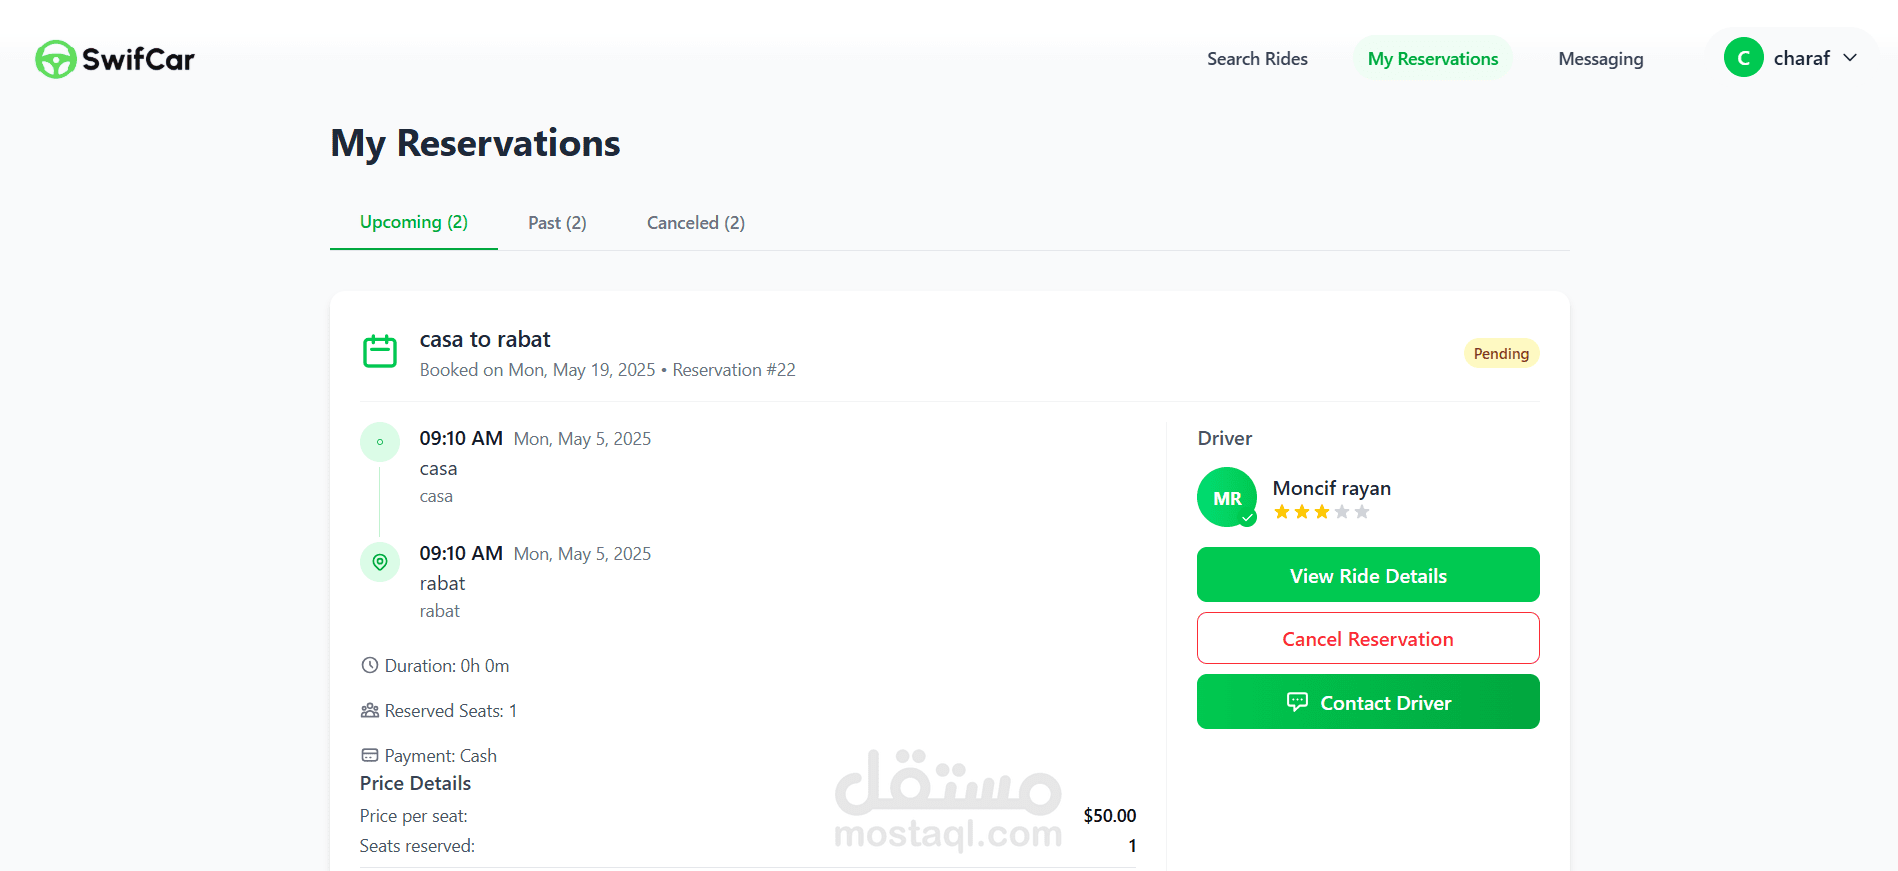Click the duration clock icon

pos(370,665)
